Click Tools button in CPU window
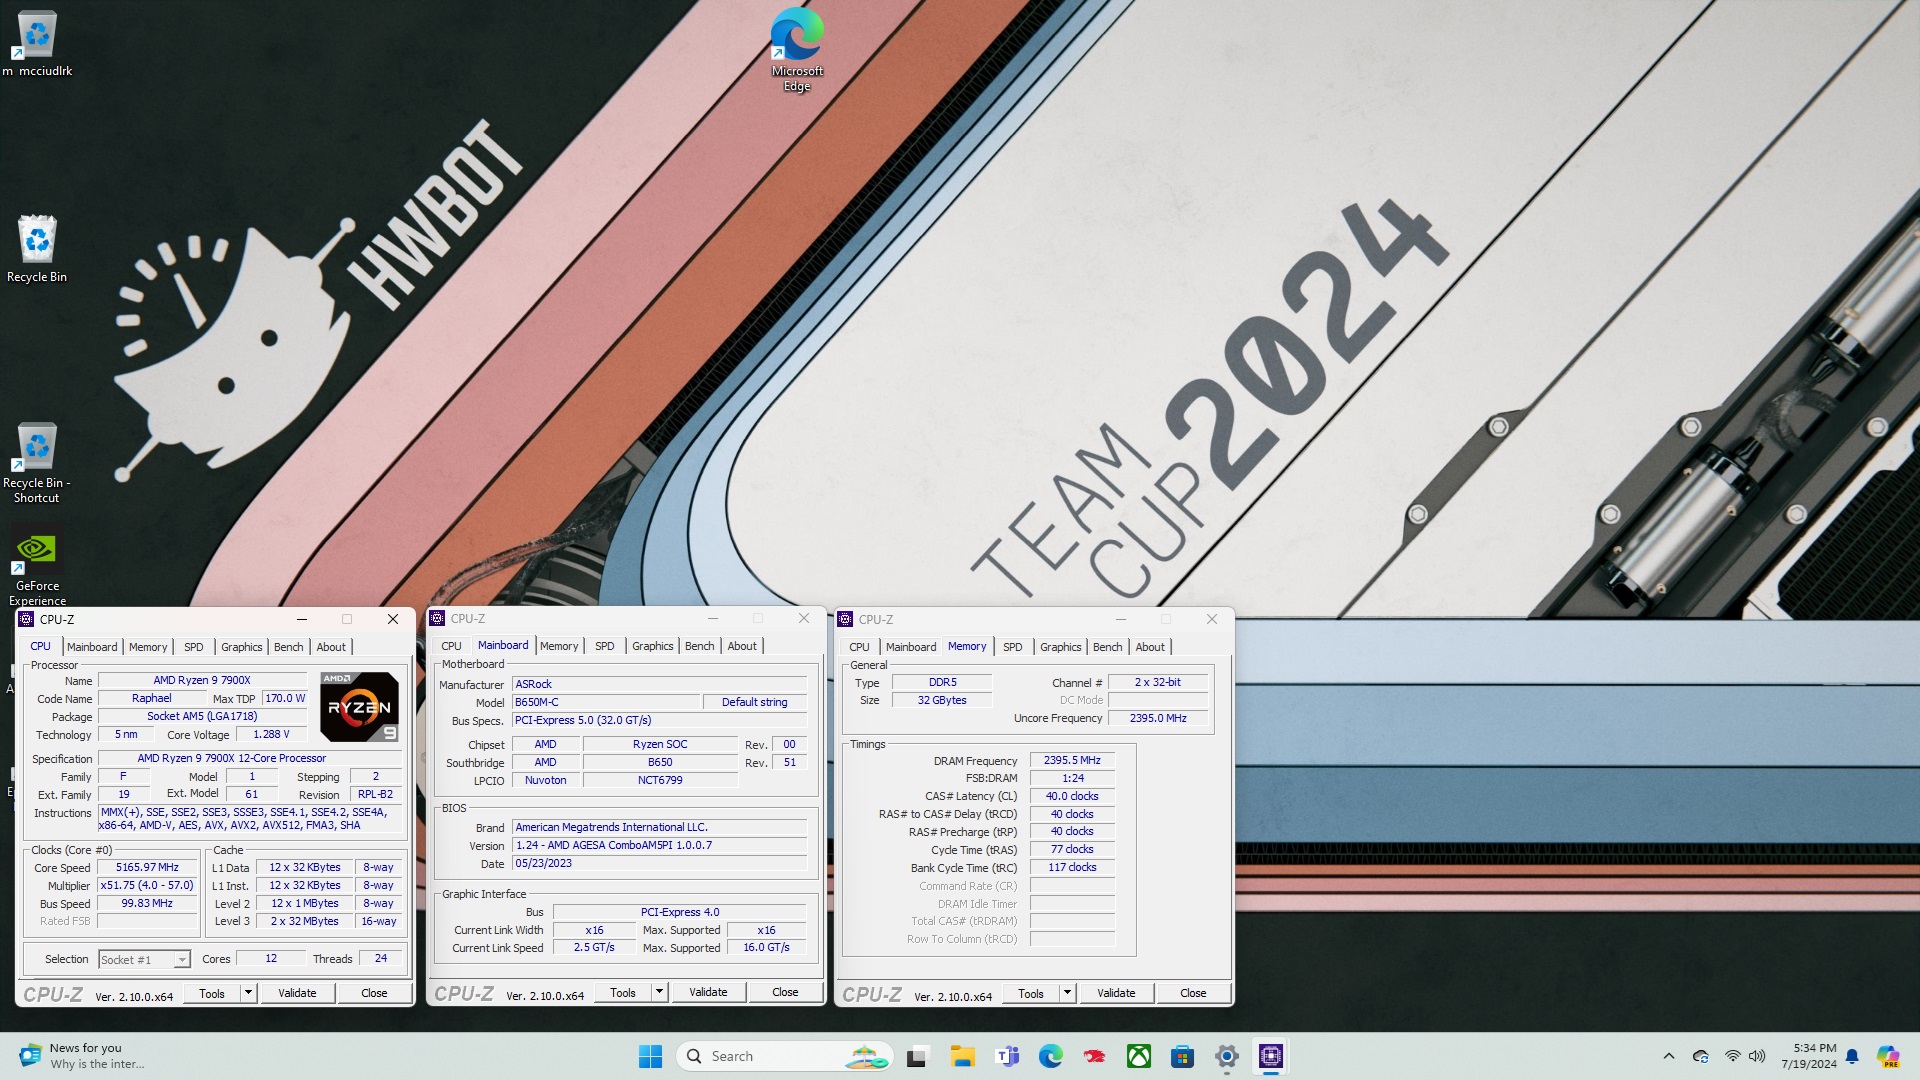The width and height of the screenshot is (1920, 1080). pyautogui.click(x=212, y=993)
